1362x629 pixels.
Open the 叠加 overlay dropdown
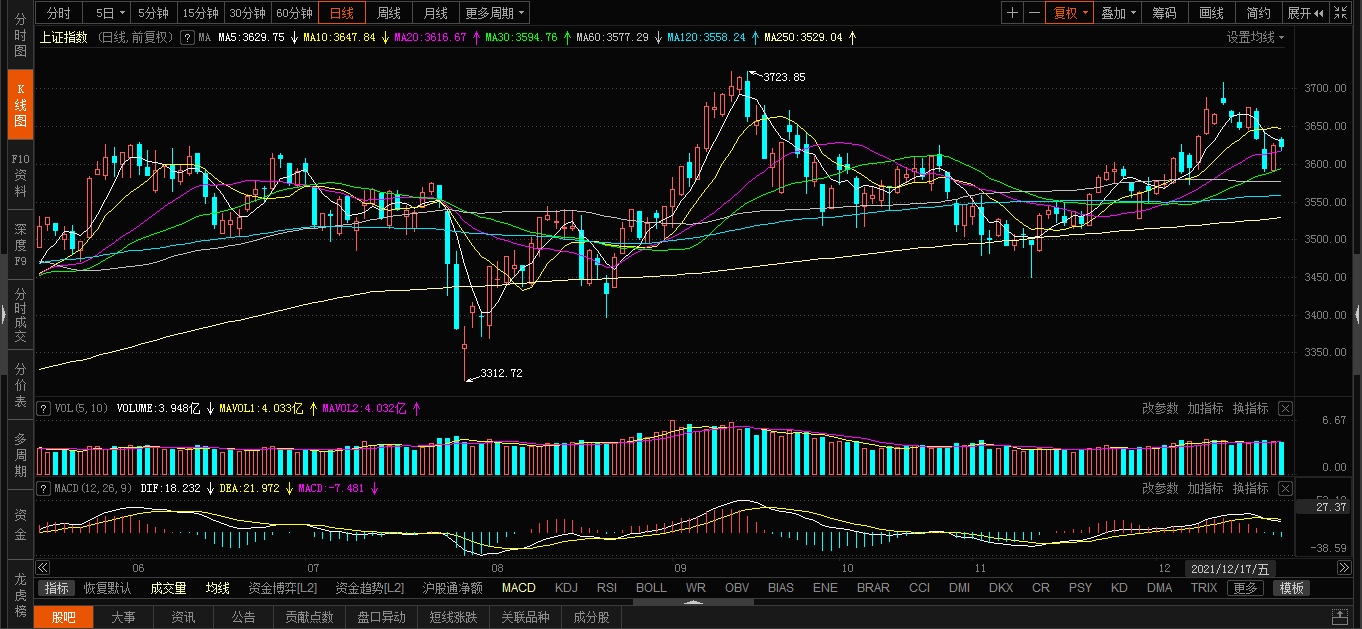click(1117, 13)
